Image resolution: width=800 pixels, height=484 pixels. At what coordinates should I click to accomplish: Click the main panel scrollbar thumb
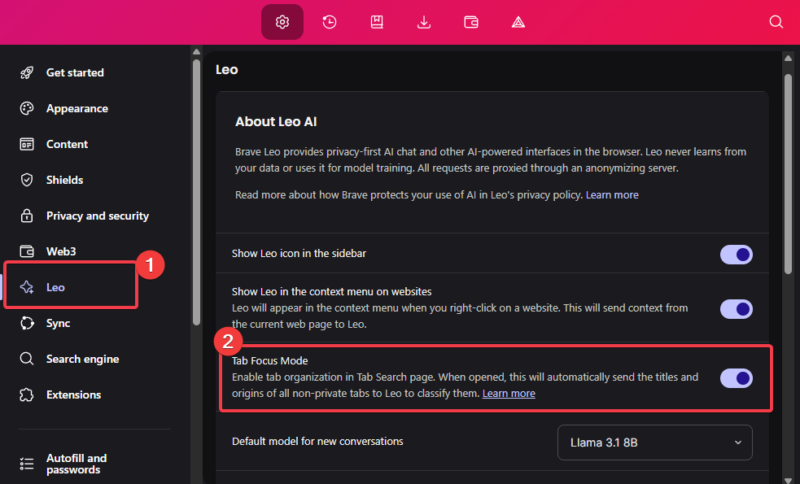[x=788, y=174]
